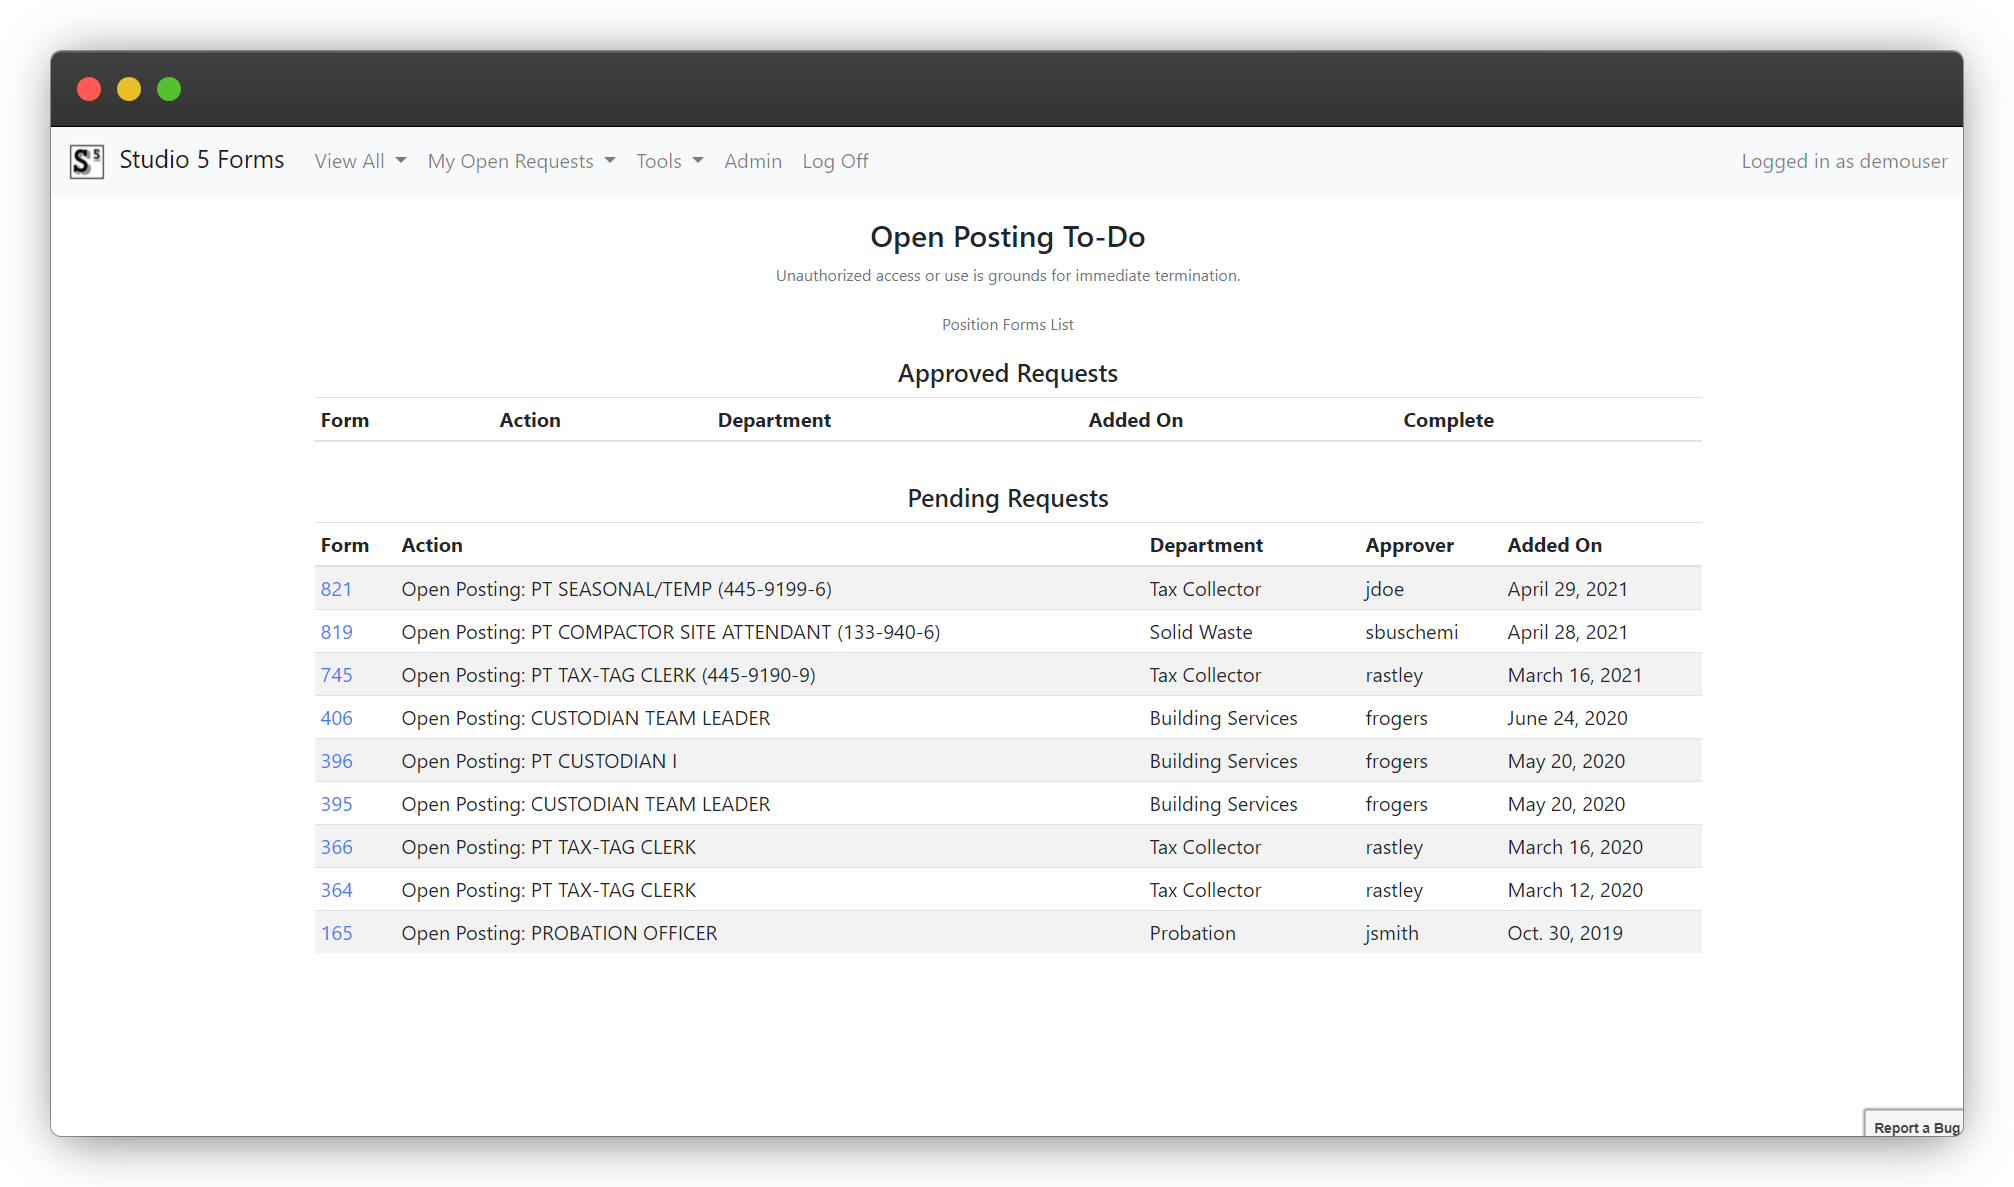Click the April 29, 2021 date cell
The height and width of the screenshot is (1187, 2014).
(x=1567, y=589)
